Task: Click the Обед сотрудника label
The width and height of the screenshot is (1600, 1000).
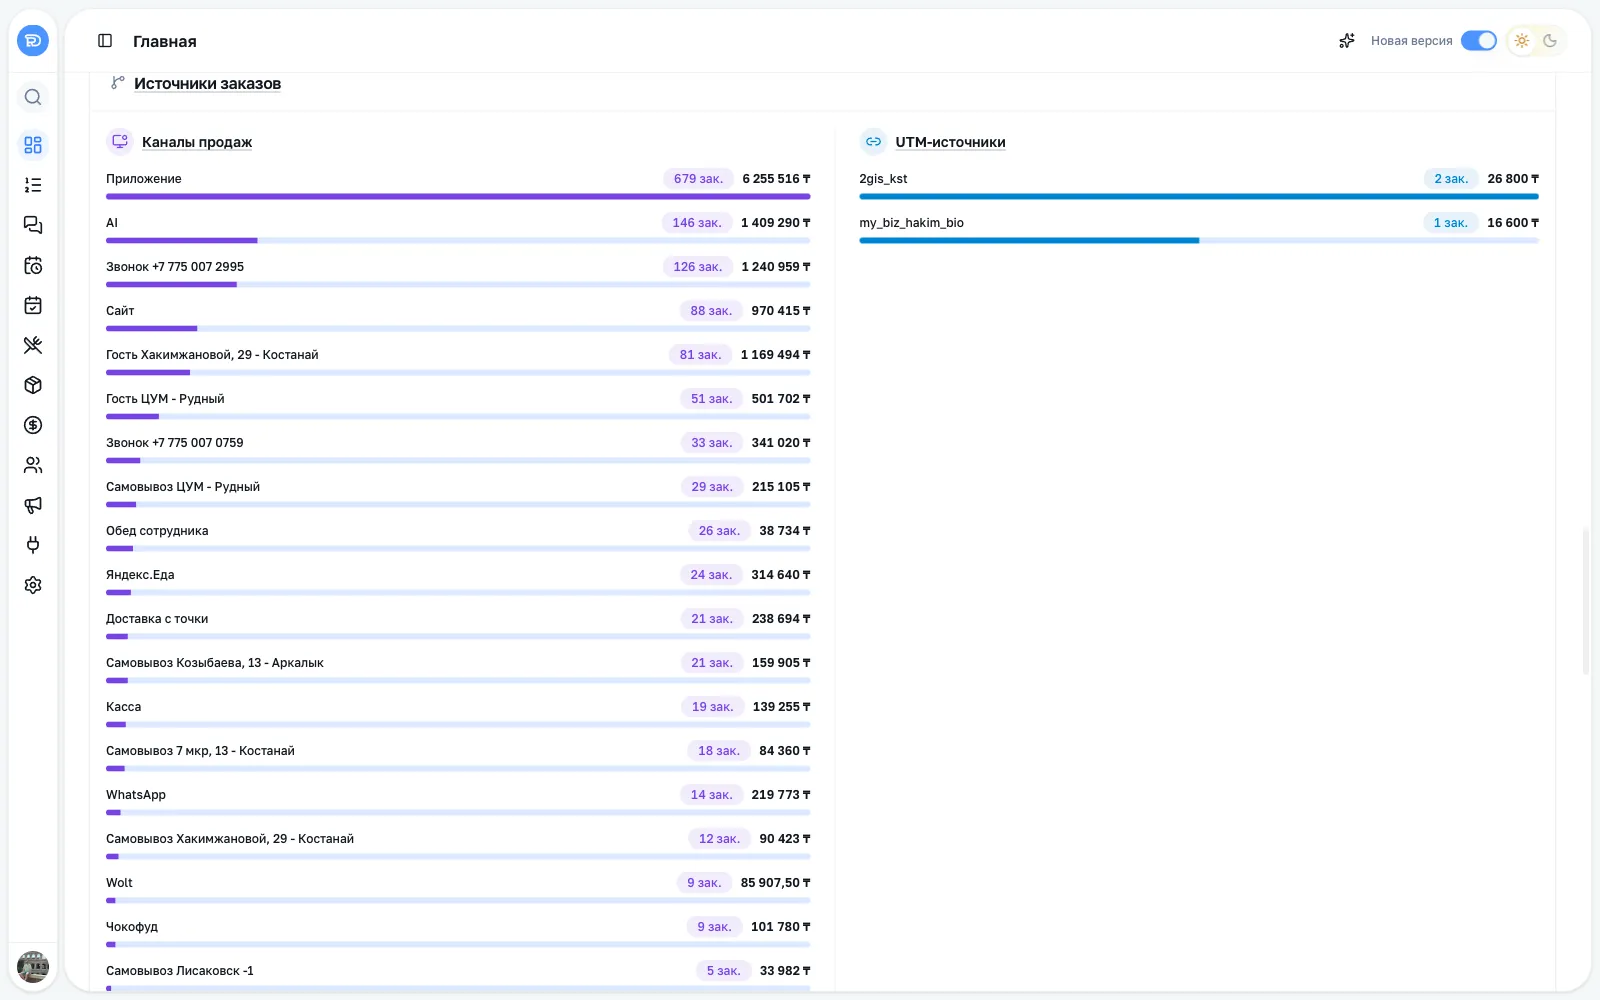Action: click(x=157, y=531)
